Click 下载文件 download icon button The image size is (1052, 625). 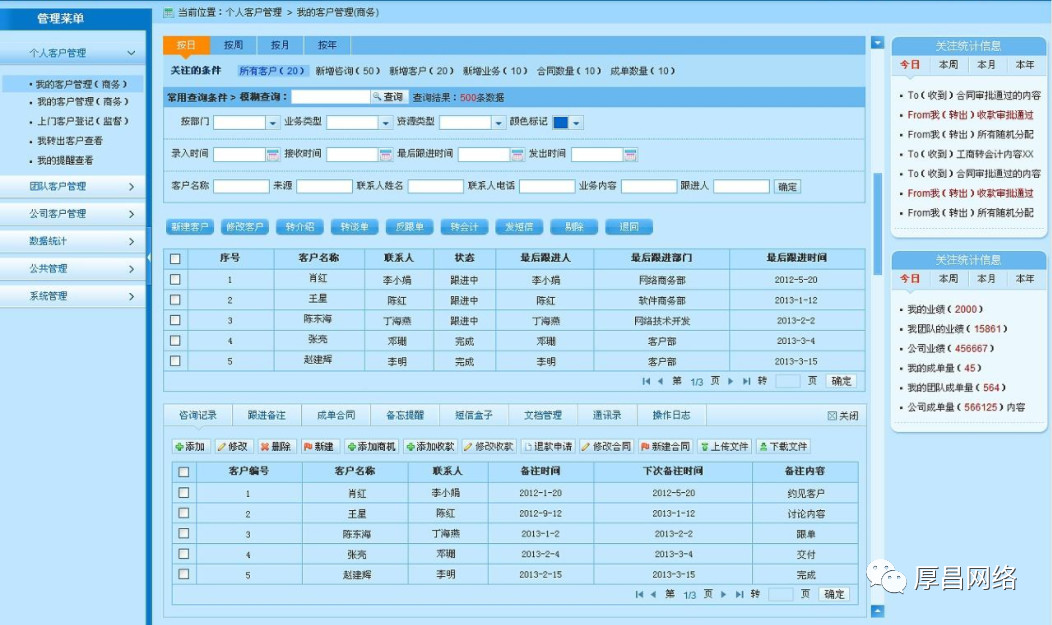click(x=783, y=447)
